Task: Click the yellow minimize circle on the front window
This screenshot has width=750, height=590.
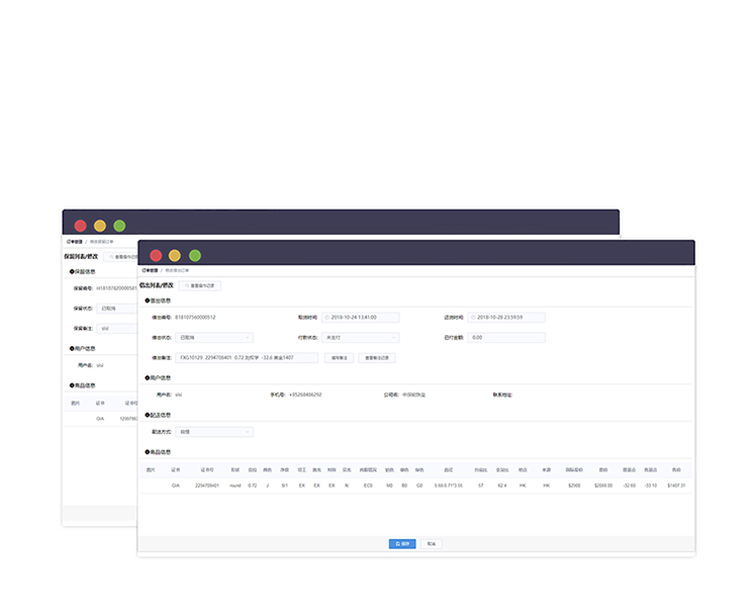Action: [x=175, y=256]
